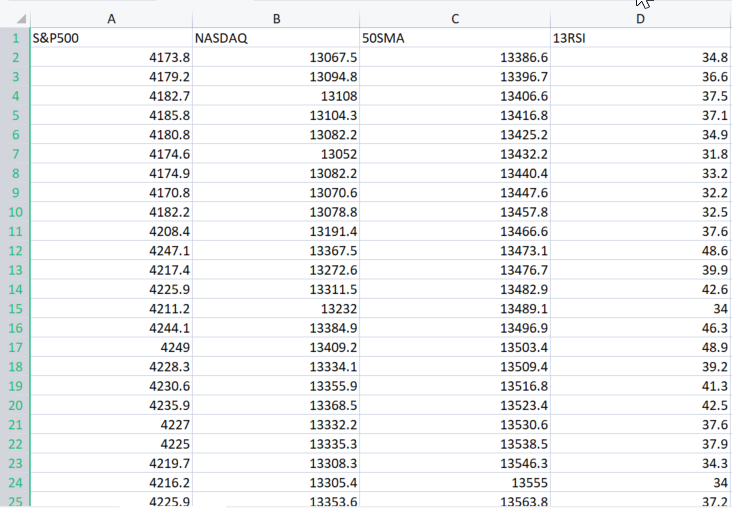Select cell with value 13070.6
Image resolution: width=732 pixels, height=508 pixels.
[x=276, y=193]
